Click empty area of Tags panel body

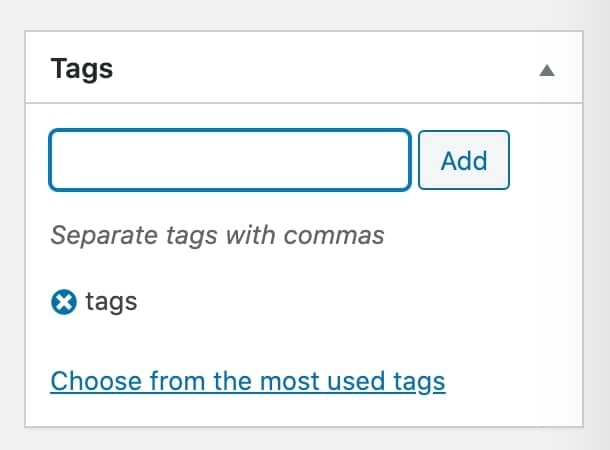point(389,303)
